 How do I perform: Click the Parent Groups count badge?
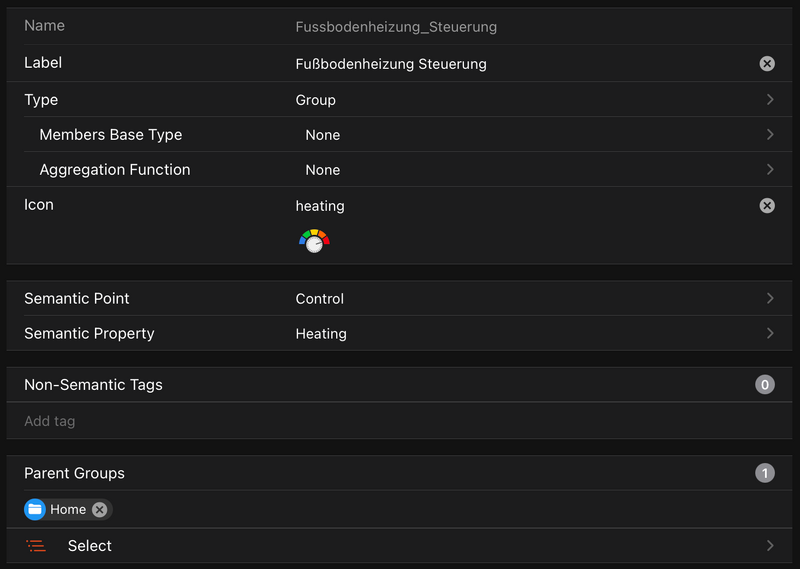coord(765,474)
